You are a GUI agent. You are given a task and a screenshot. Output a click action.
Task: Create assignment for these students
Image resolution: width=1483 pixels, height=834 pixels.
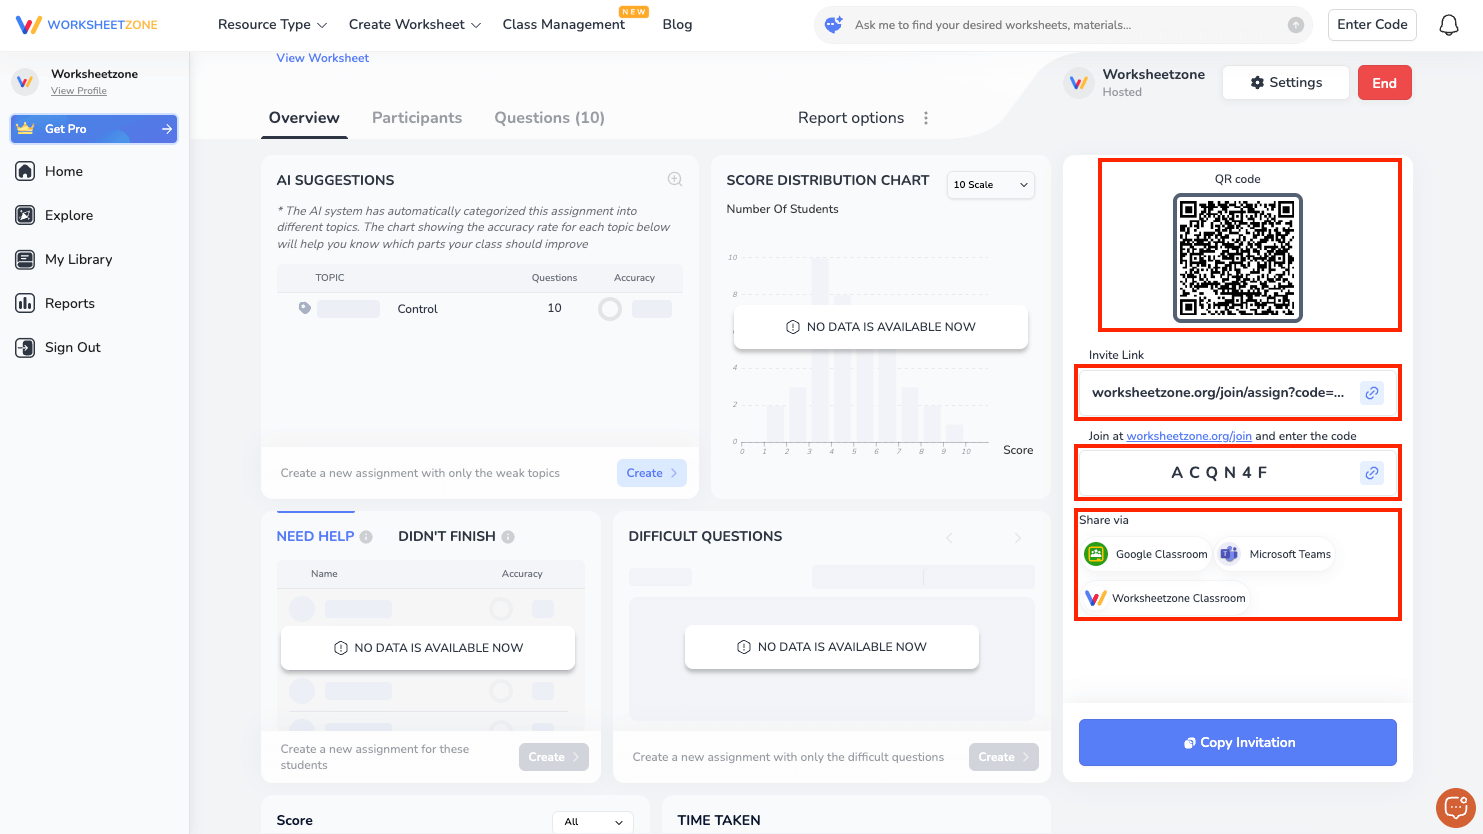click(x=554, y=757)
